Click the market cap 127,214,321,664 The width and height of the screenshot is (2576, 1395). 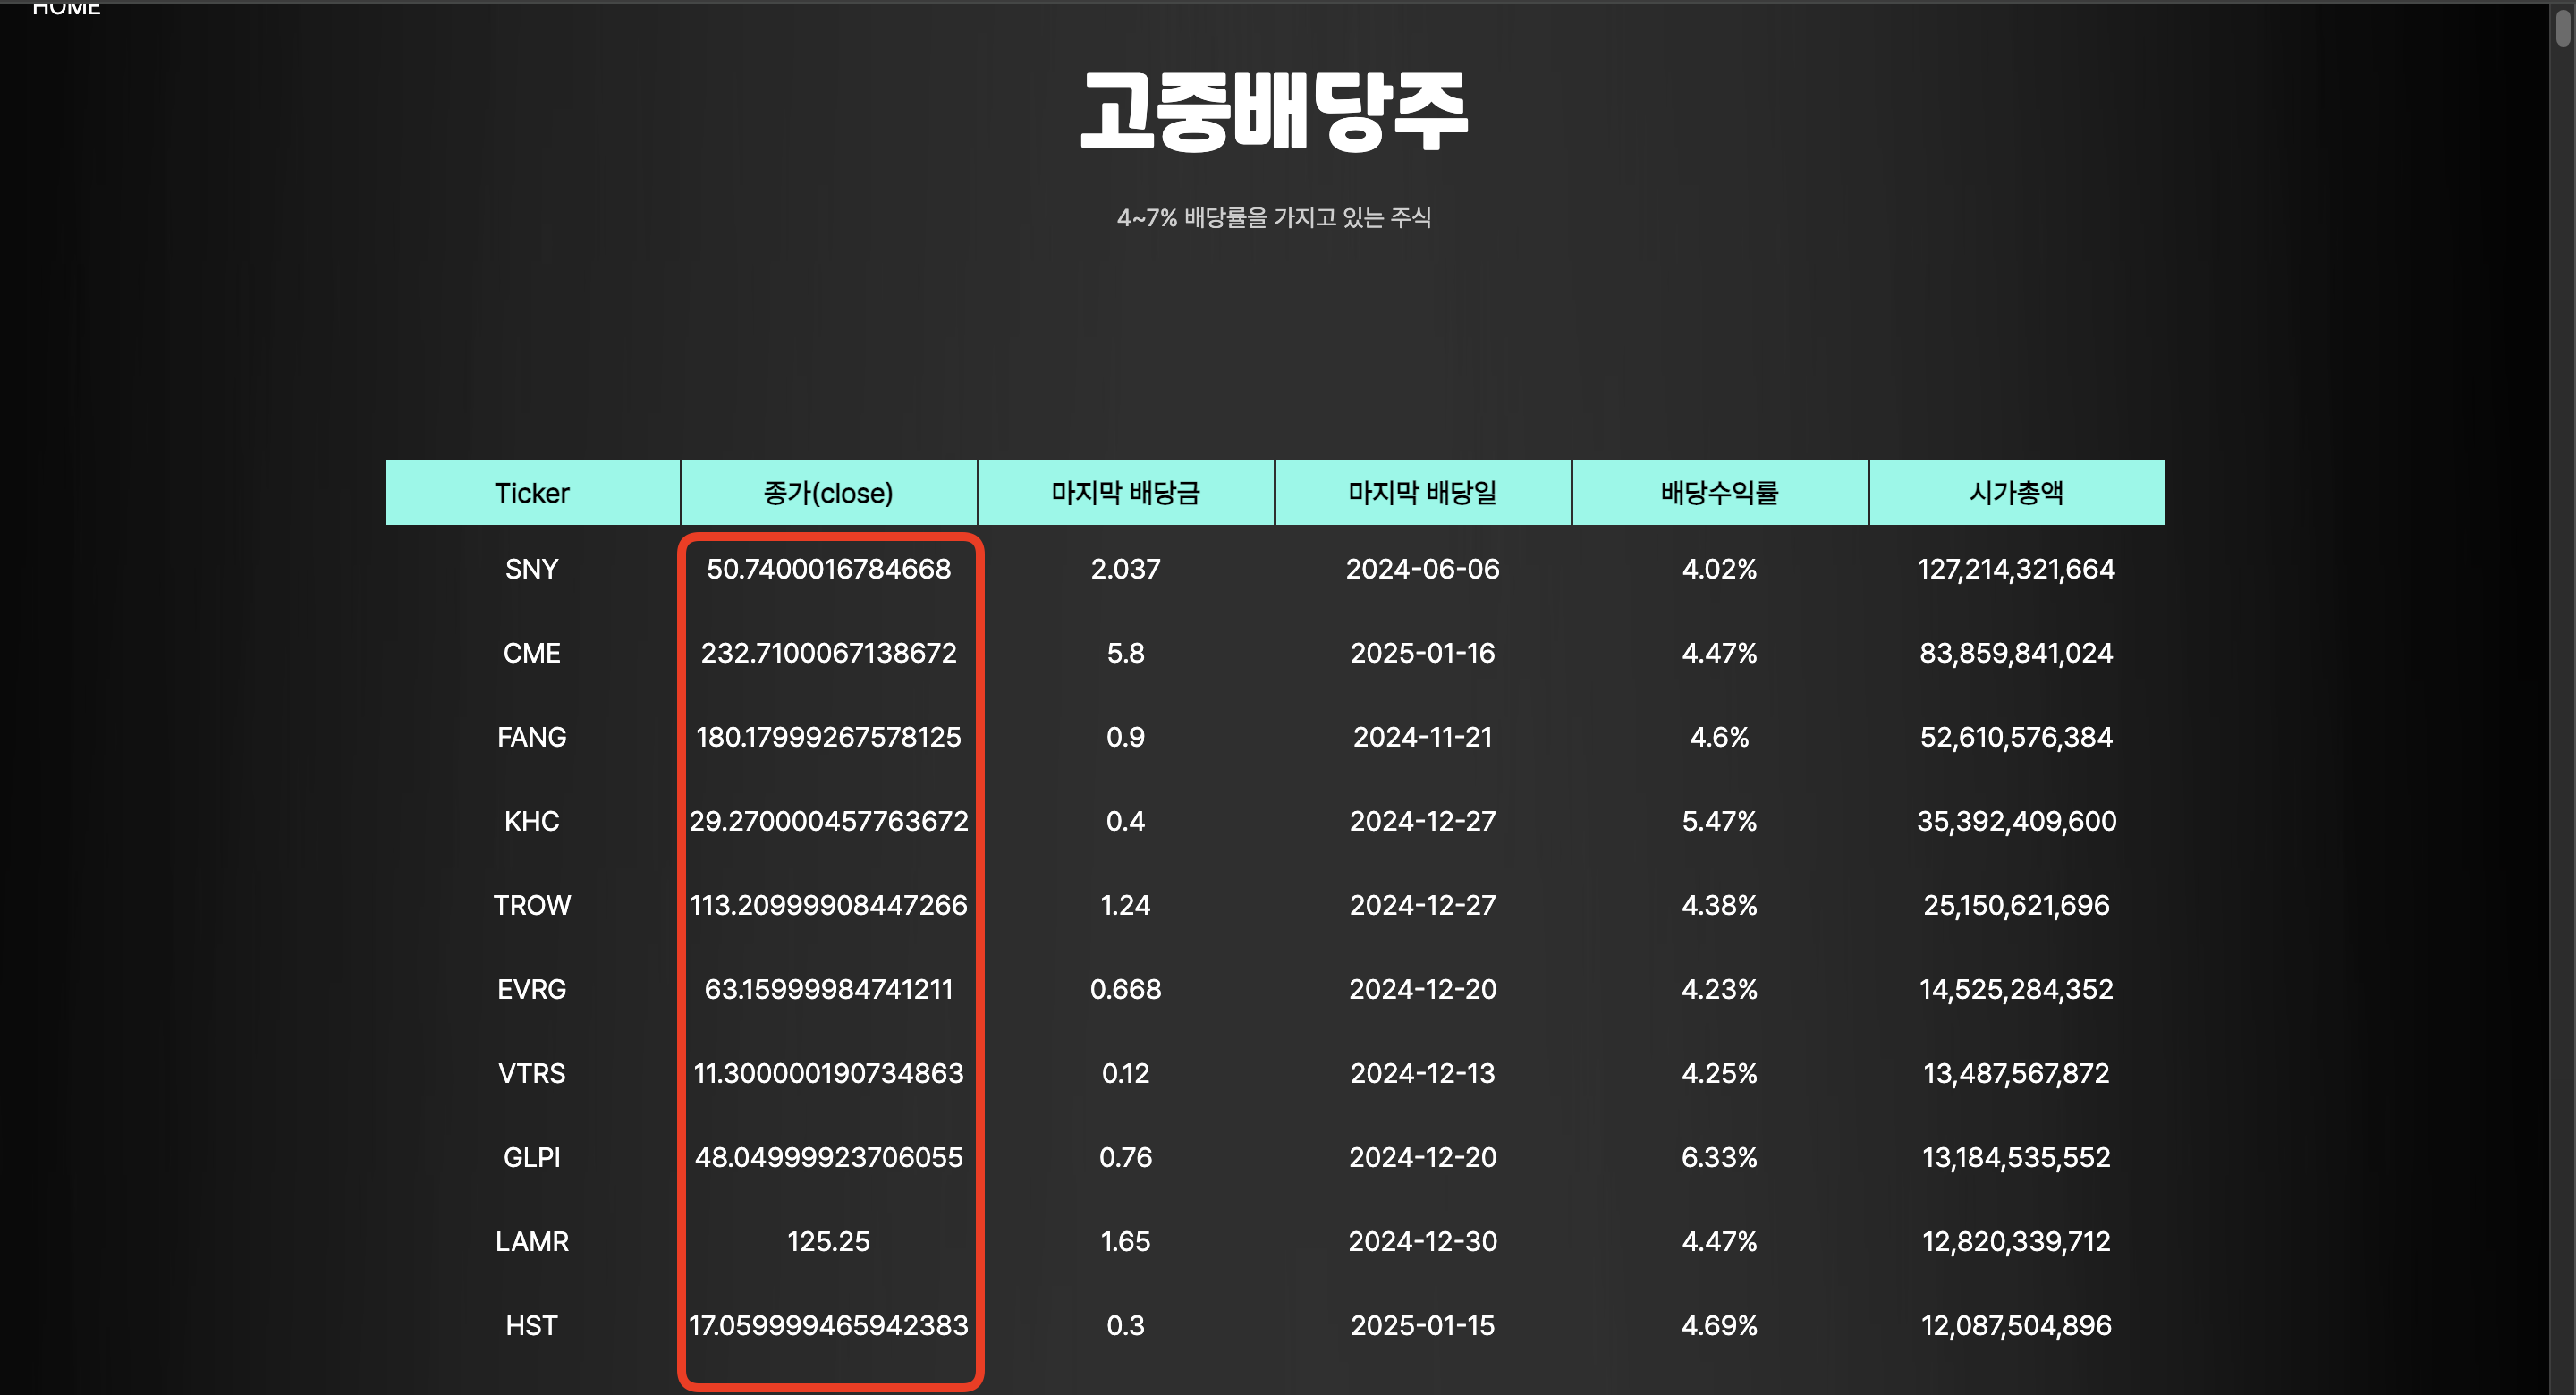(x=2017, y=569)
